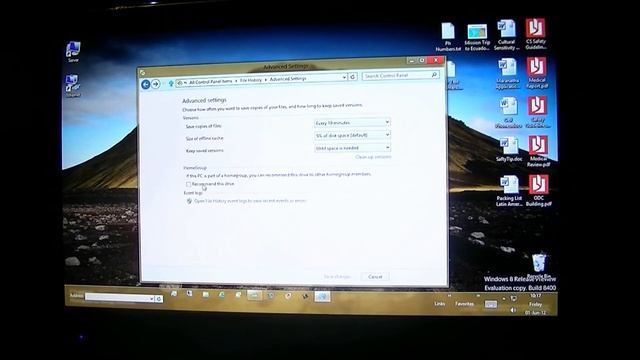
Task: Open the taskbar Address dropdown arrow
Action: 151,299
